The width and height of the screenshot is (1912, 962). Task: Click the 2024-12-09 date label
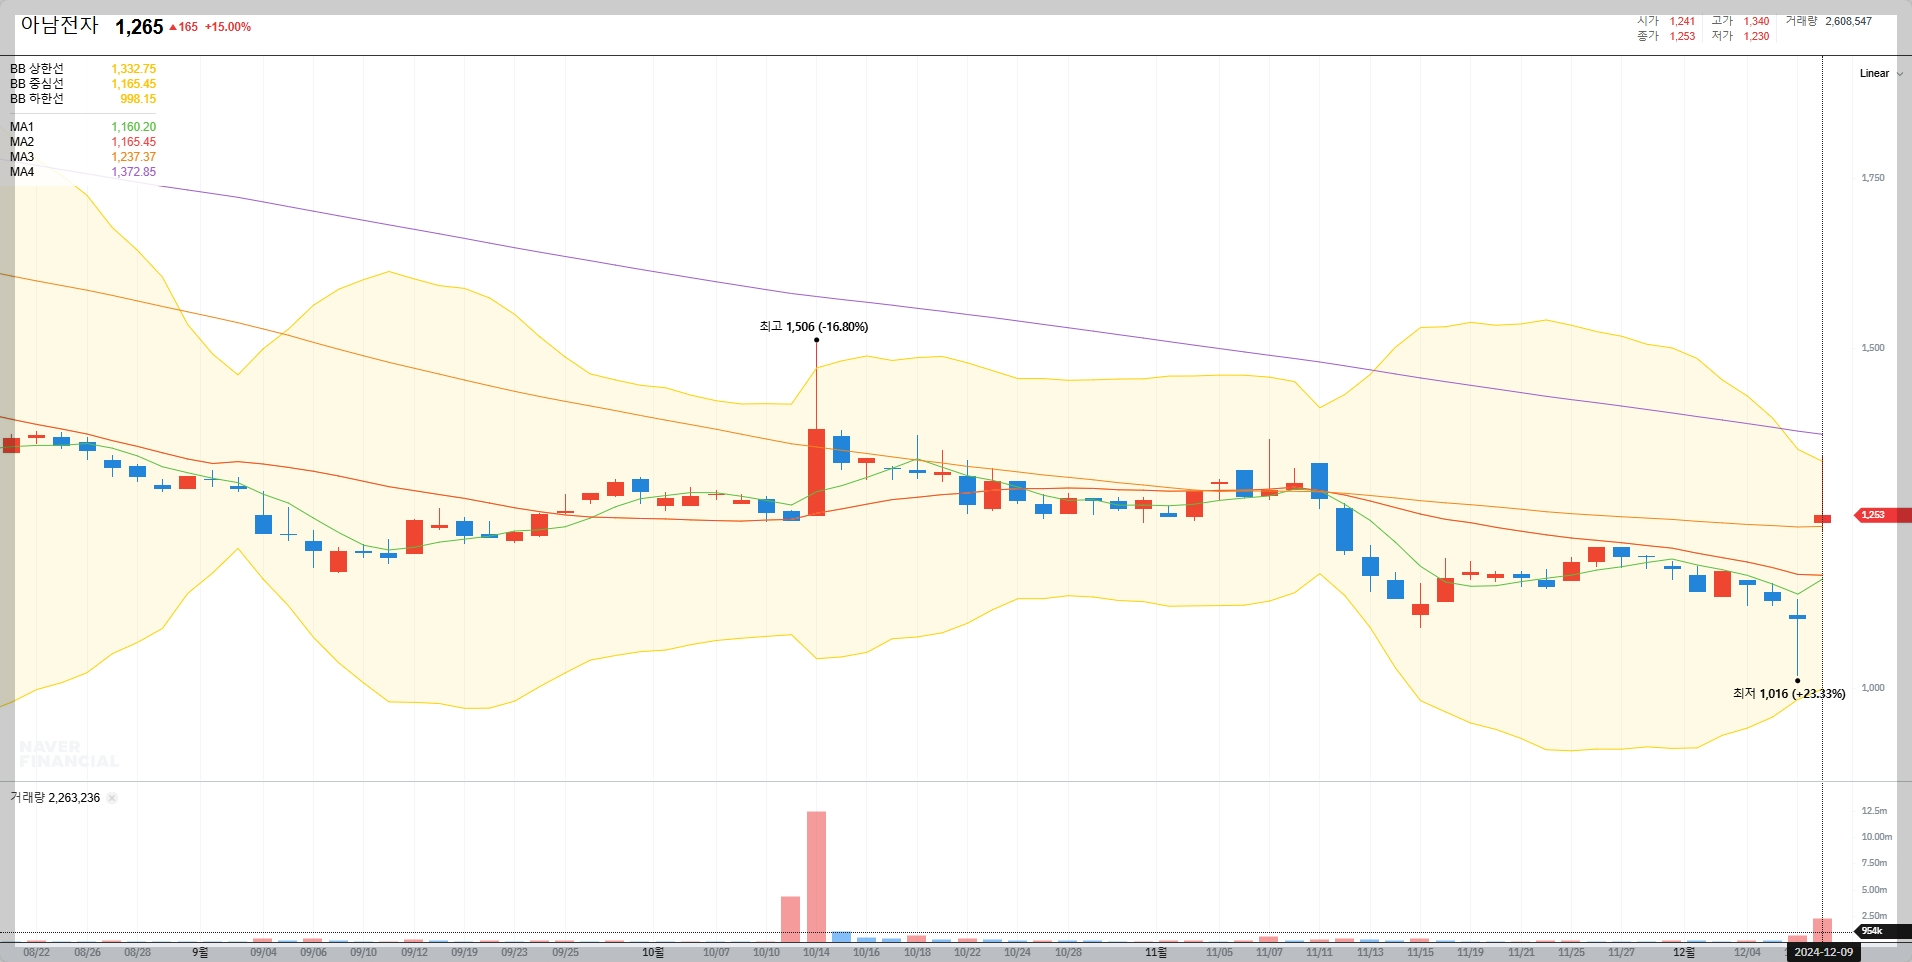click(x=1823, y=952)
